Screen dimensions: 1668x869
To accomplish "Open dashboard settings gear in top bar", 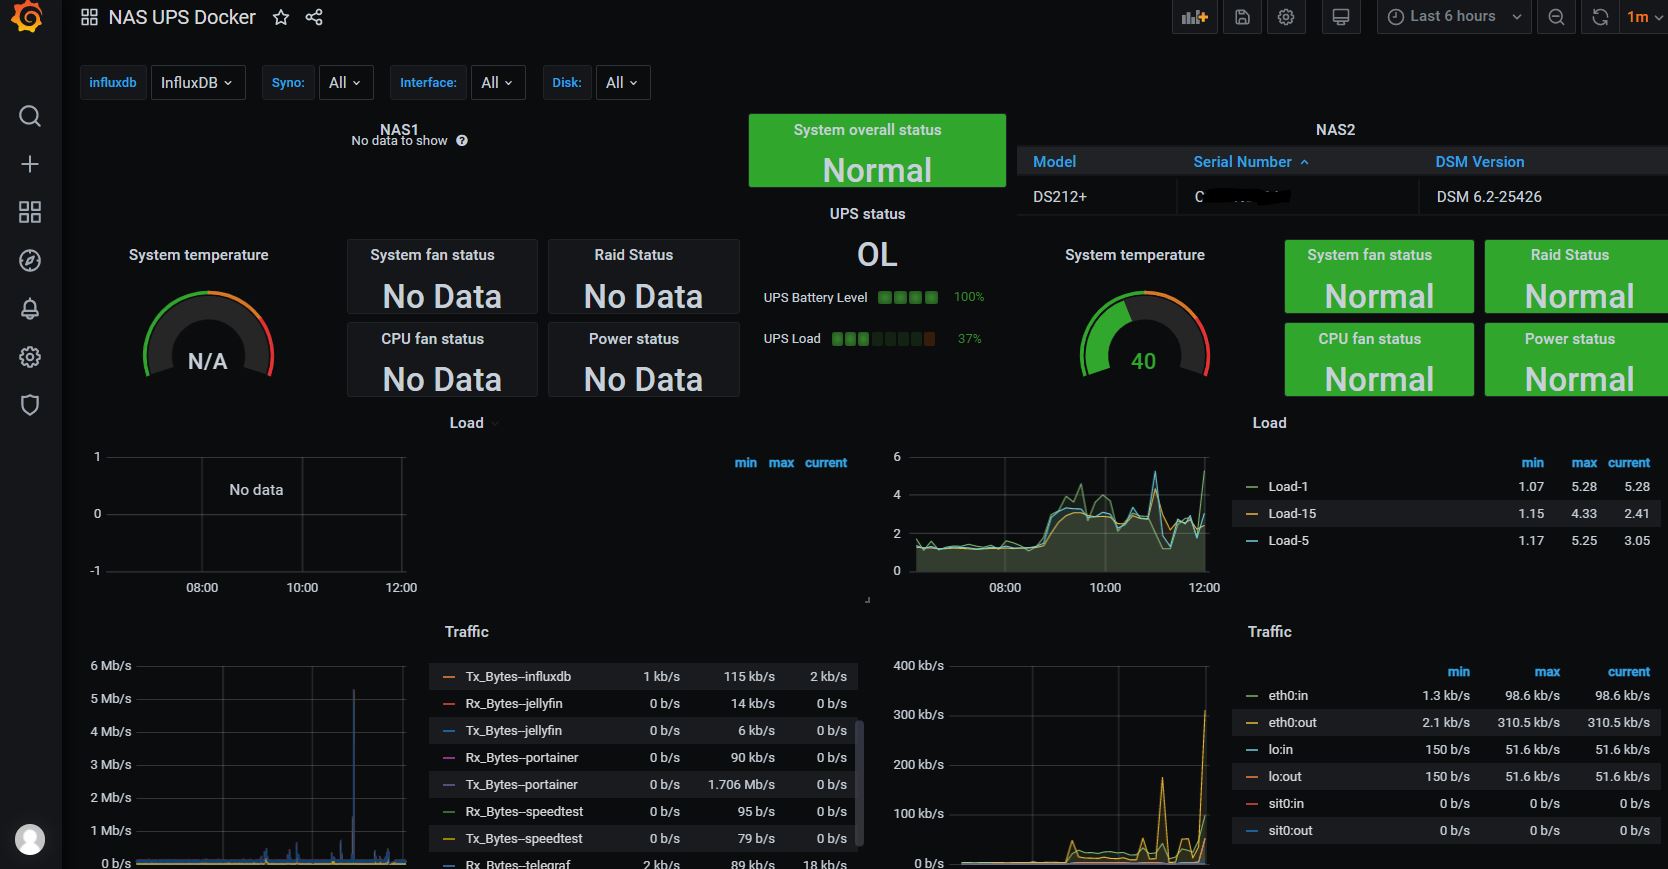I will coord(1286,17).
